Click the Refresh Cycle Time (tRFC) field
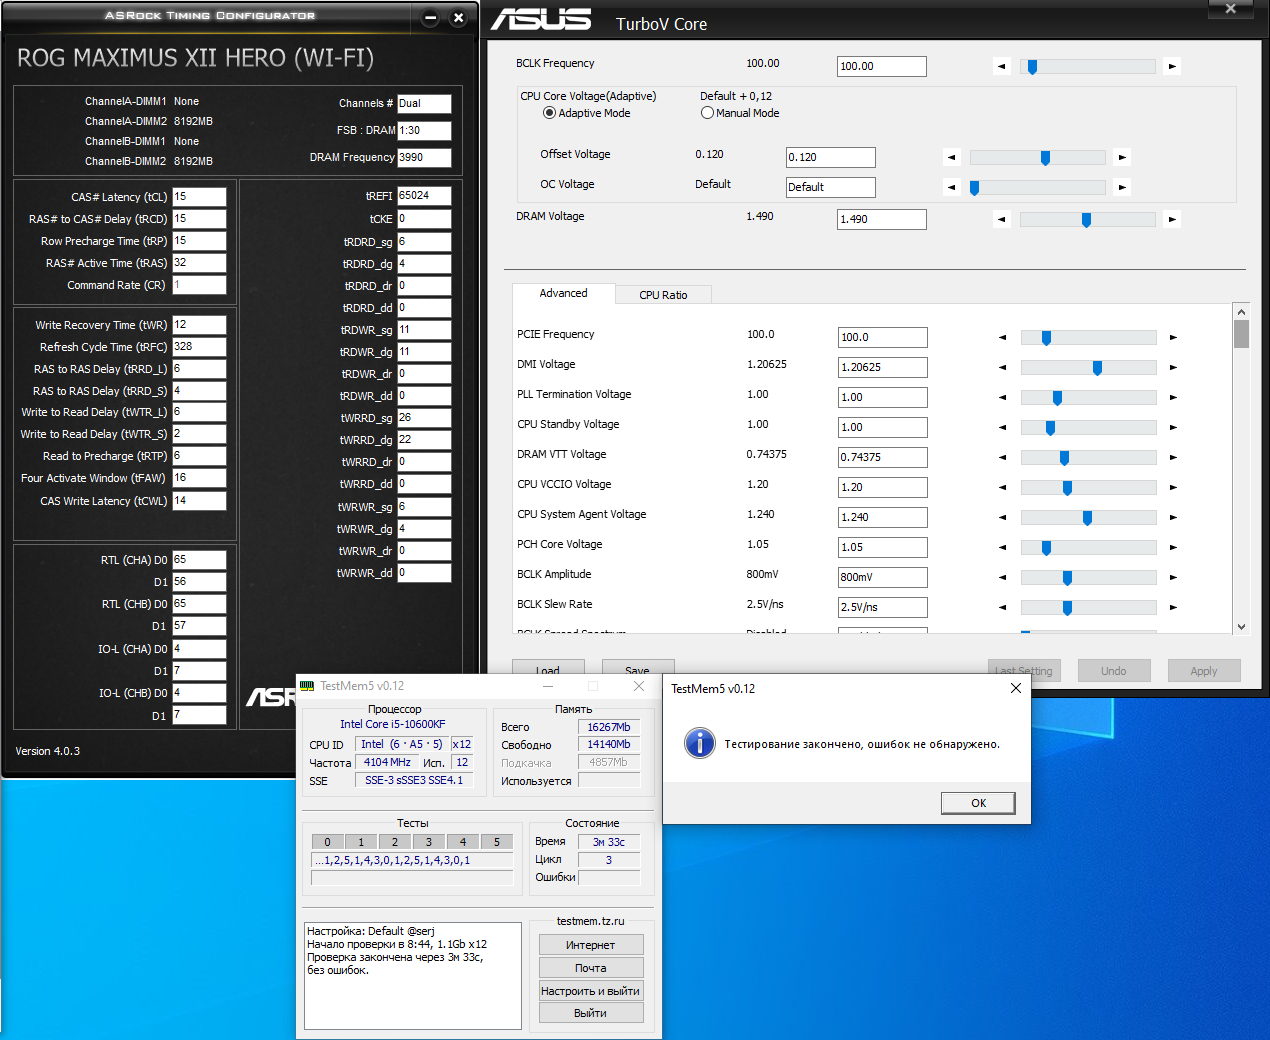The width and height of the screenshot is (1270, 1040). (x=199, y=347)
